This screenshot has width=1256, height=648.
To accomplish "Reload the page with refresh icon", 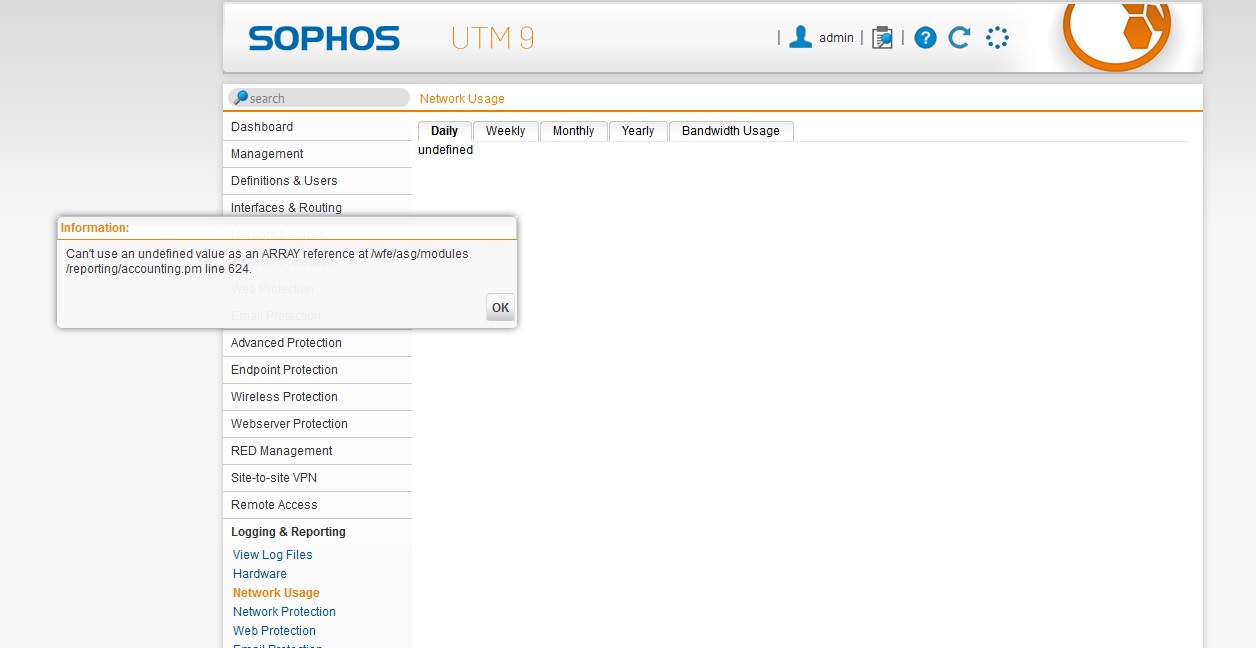I will point(959,38).
